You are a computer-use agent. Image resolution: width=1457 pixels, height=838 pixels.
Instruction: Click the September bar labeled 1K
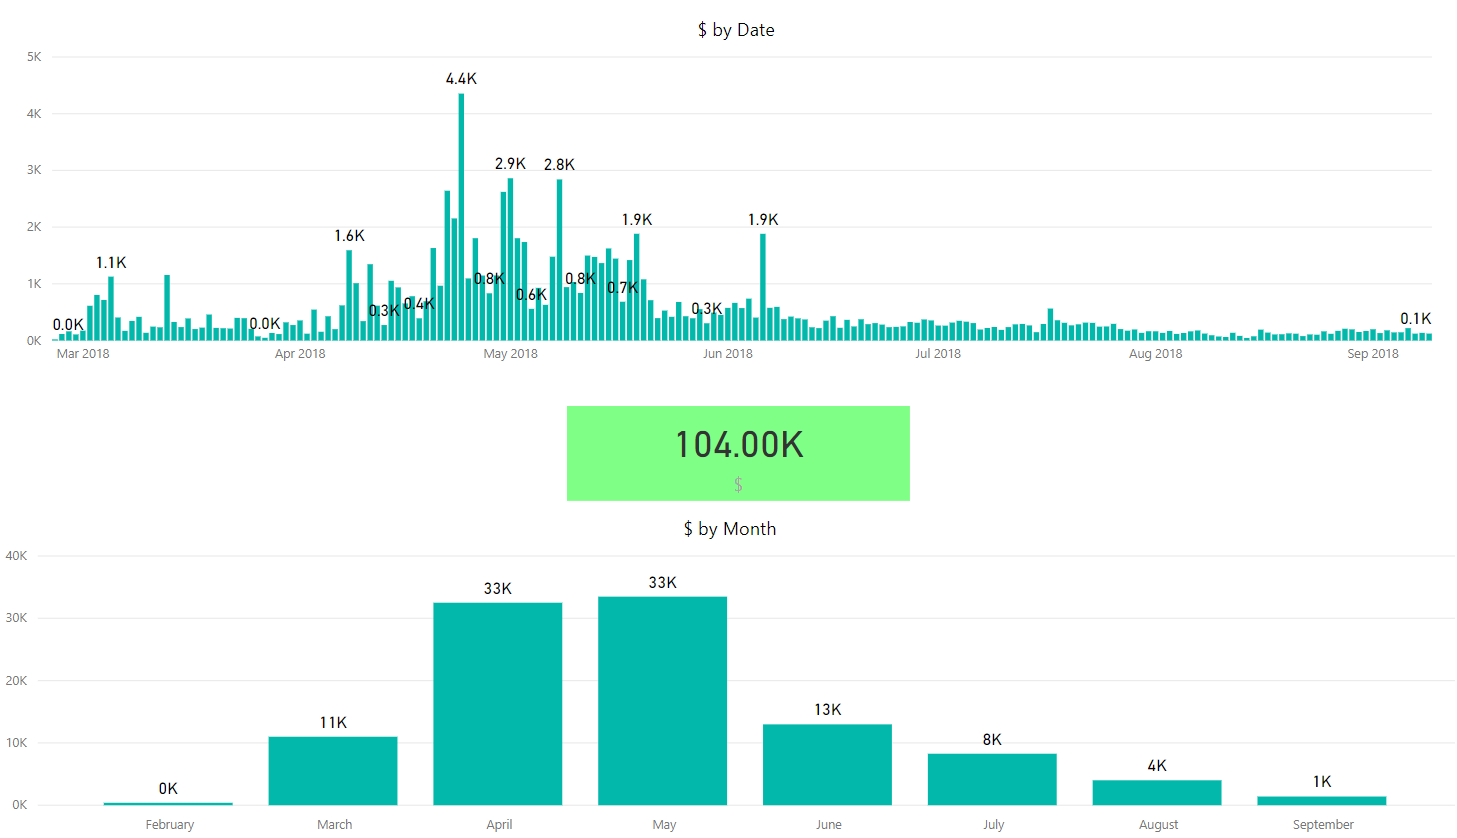1322,800
